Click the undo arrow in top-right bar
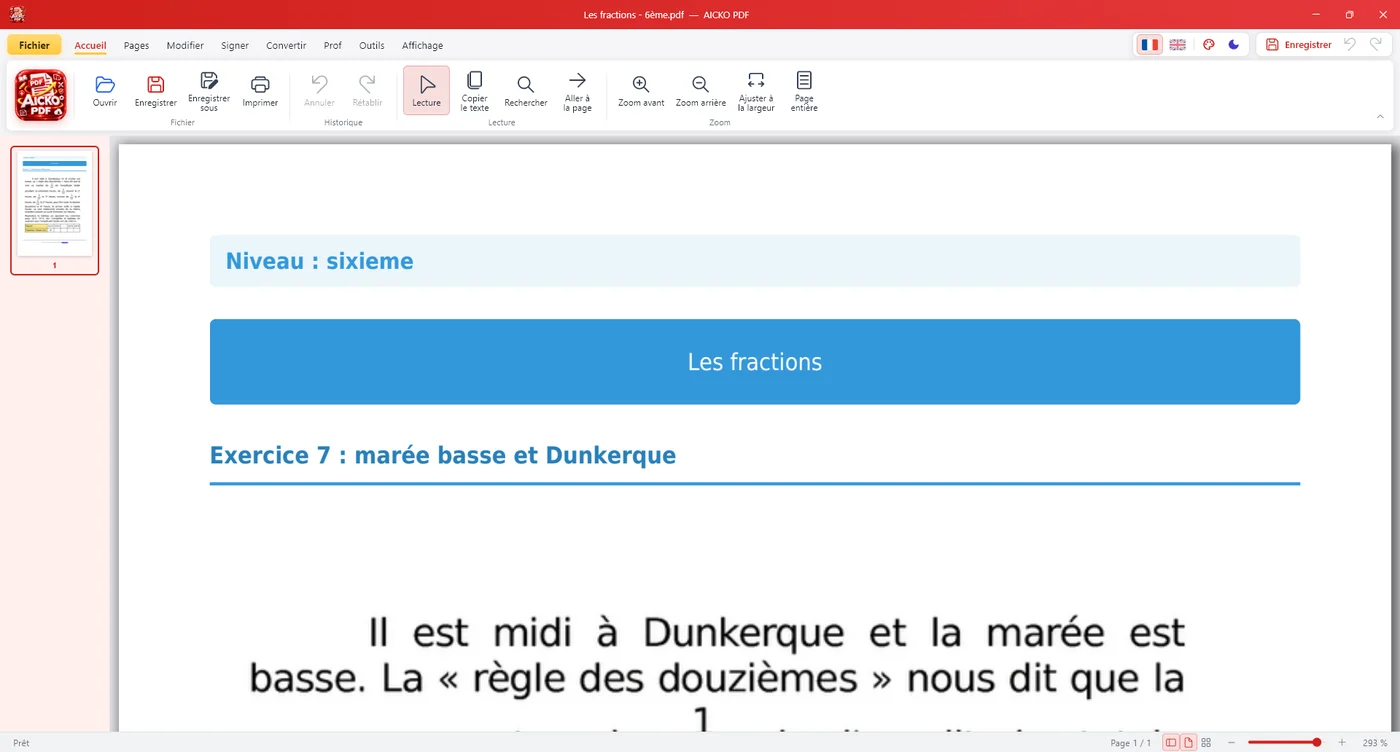The height and width of the screenshot is (752, 1400). pyautogui.click(x=1350, y=45)
